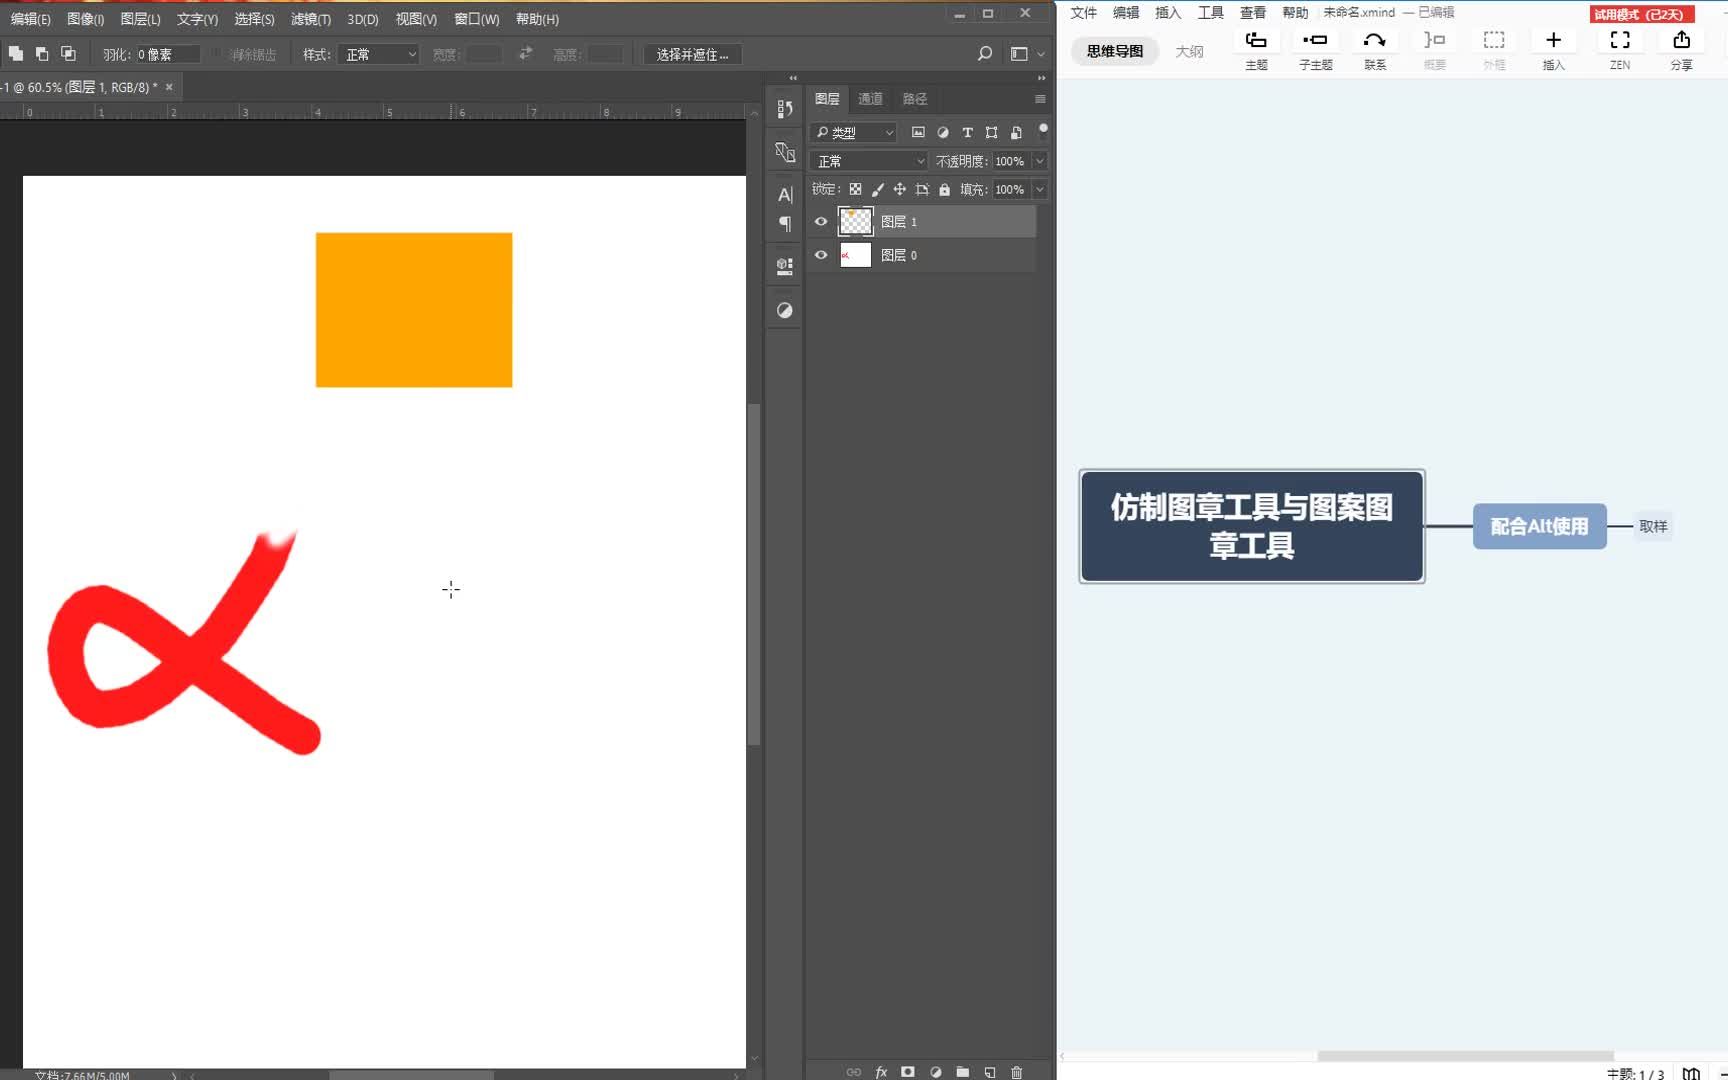This screenshot has width=1728, height=1080.
Task: Delete layer using the trash icon
Action: coord(1017,1072)
